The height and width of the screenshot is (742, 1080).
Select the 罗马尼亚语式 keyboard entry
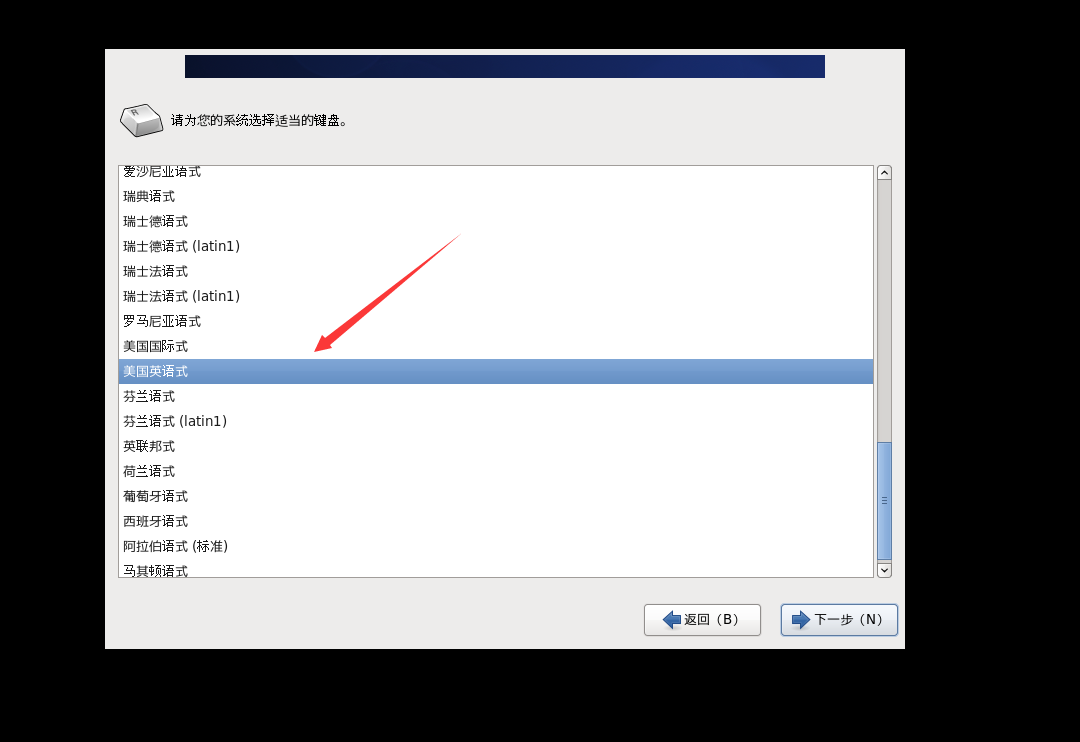[x=496, y=322]
